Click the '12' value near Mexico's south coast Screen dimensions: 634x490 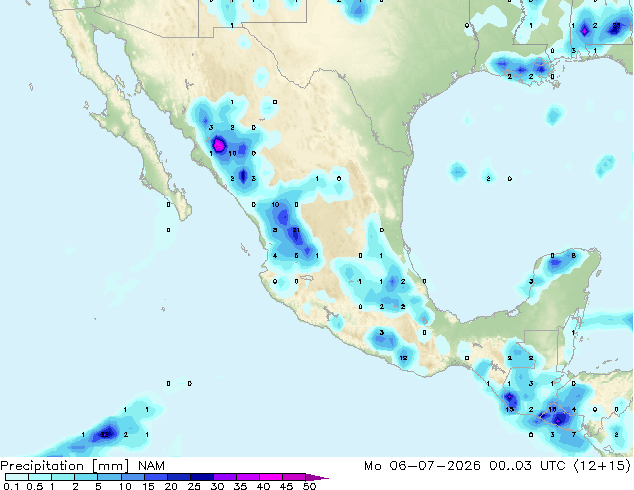click(x=403, y=358)
